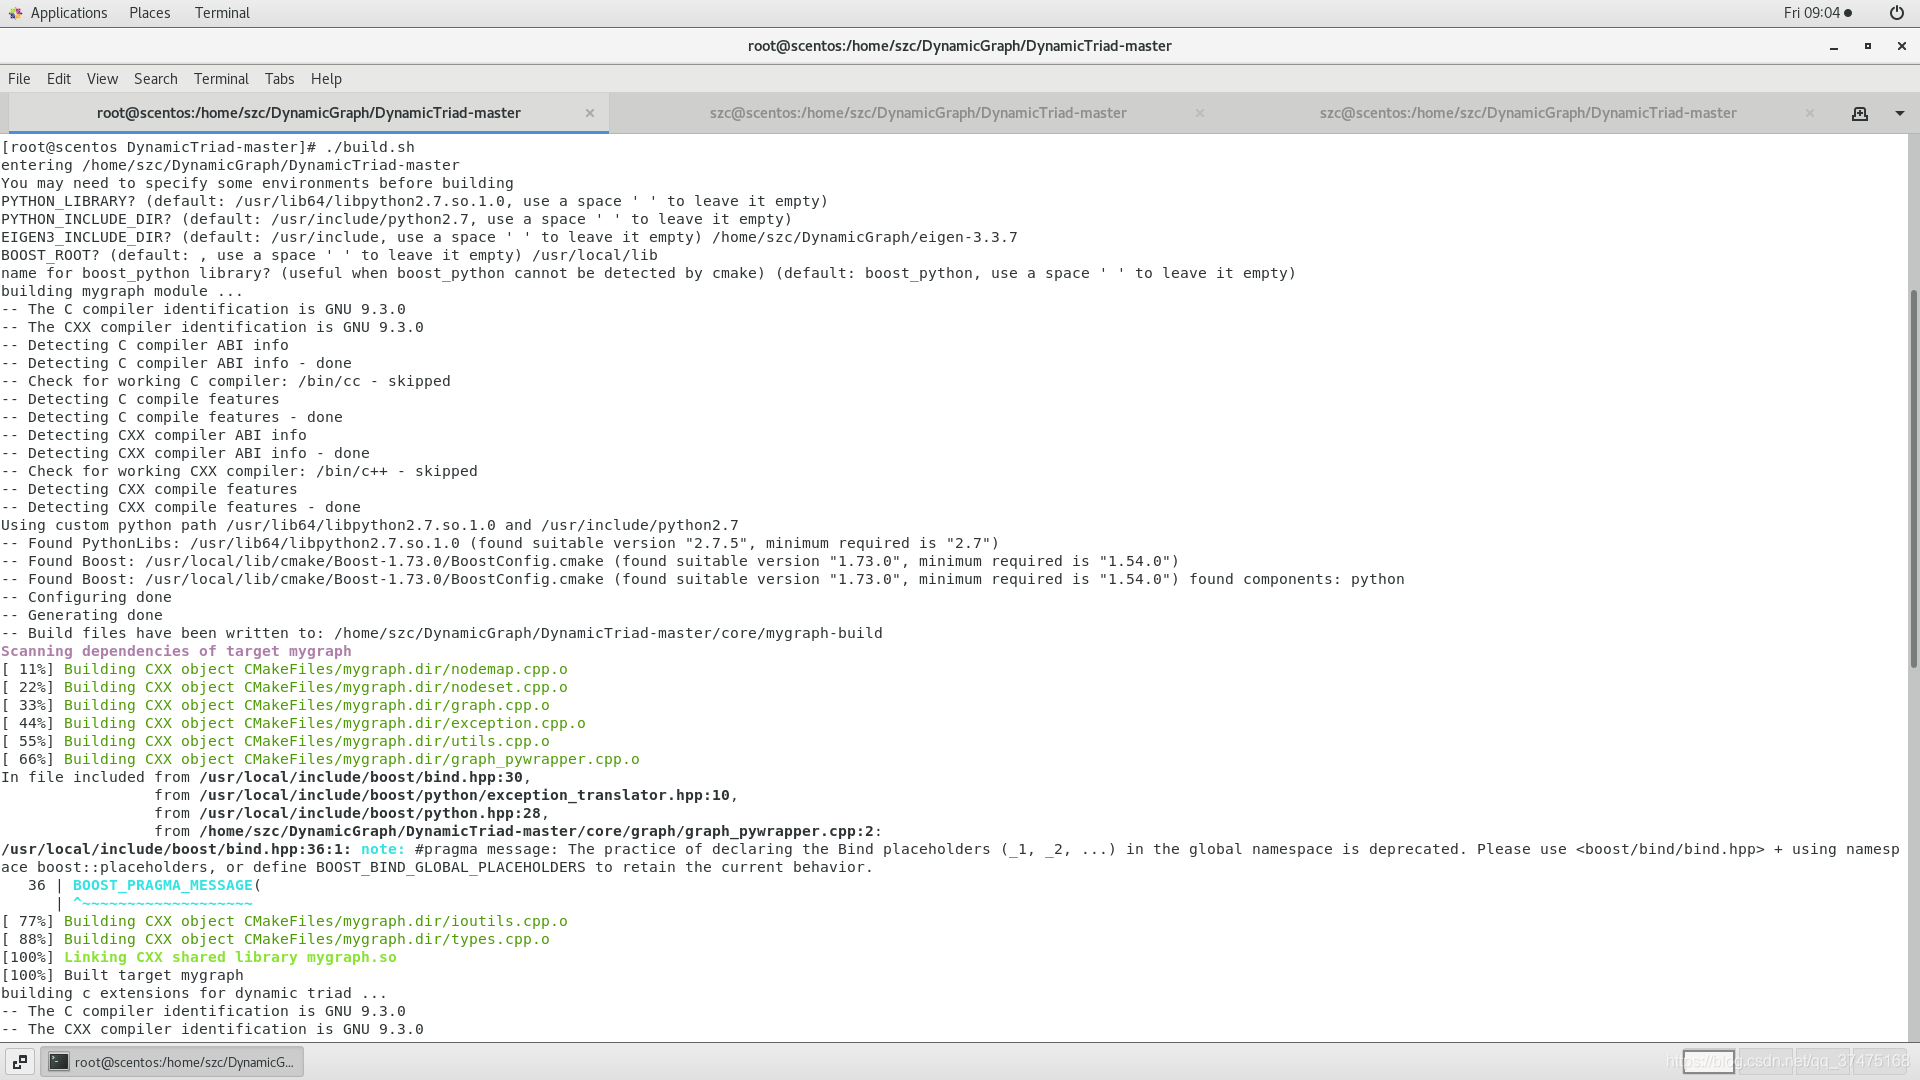Click the terminal vertical scrollbar
This screenshot has width=1920, height=1080.
pyautogui.click(x=1913, y=480)
